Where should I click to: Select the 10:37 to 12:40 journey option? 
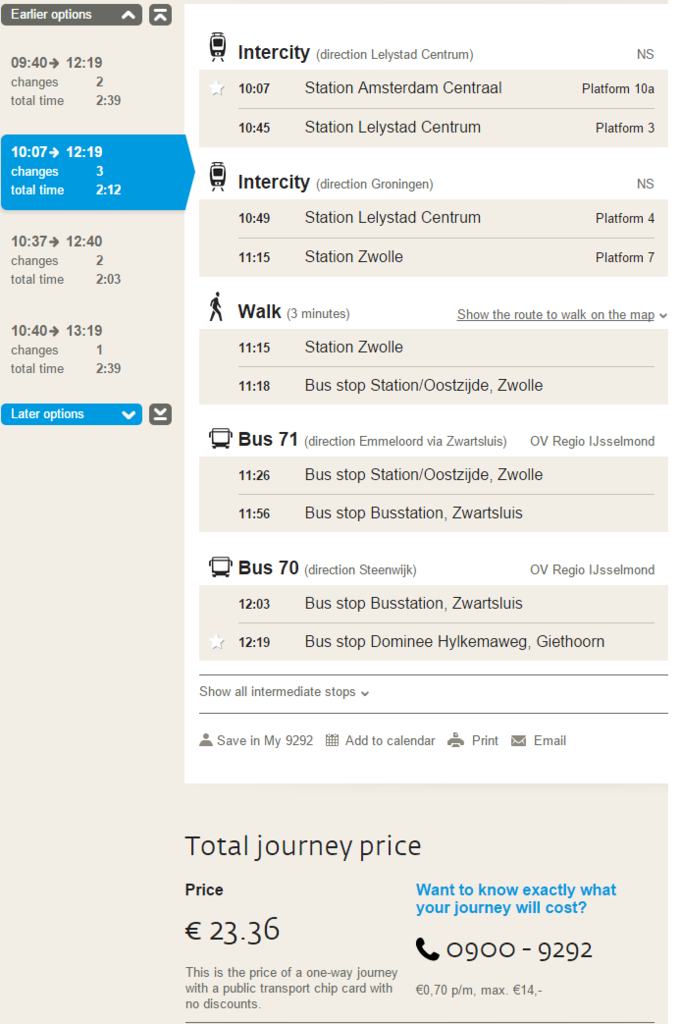[x=90, y=260]
